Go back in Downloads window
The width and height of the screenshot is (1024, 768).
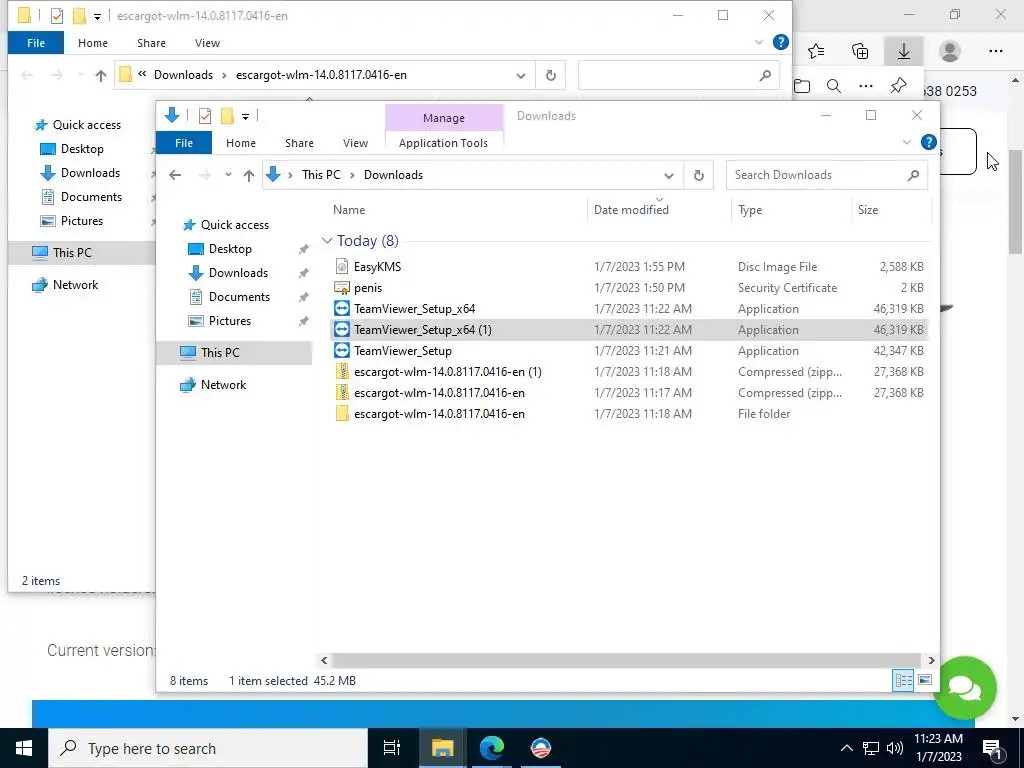click(175, 175)
